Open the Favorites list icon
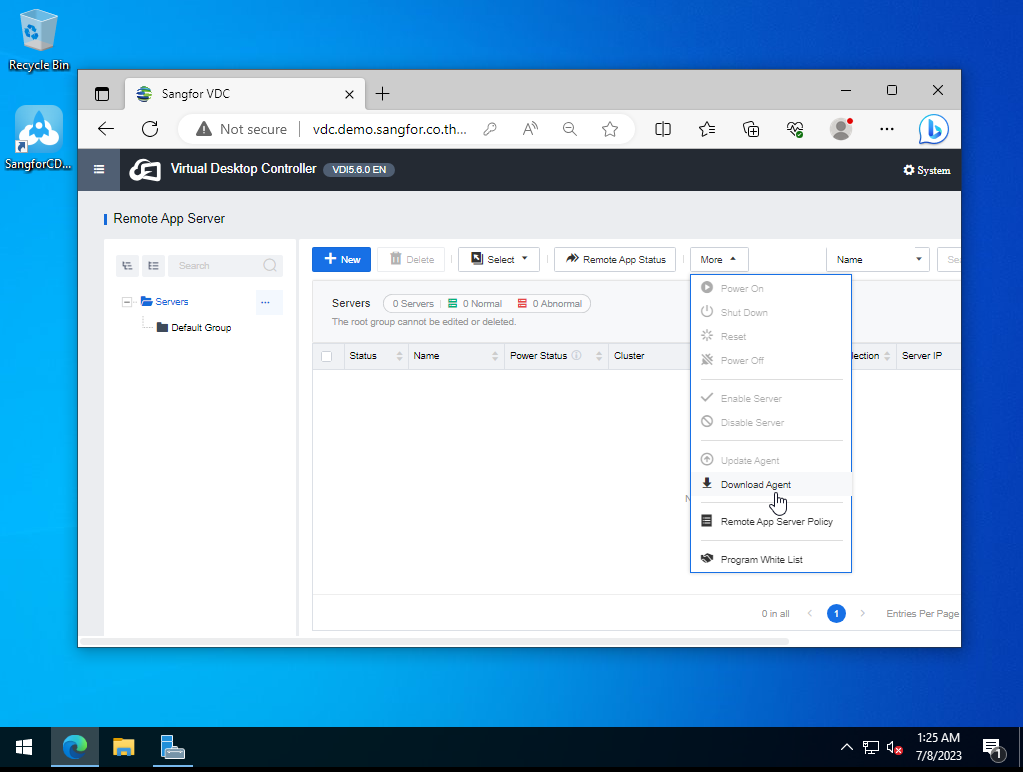This screenshot has width=1023, height=772. 707,129
